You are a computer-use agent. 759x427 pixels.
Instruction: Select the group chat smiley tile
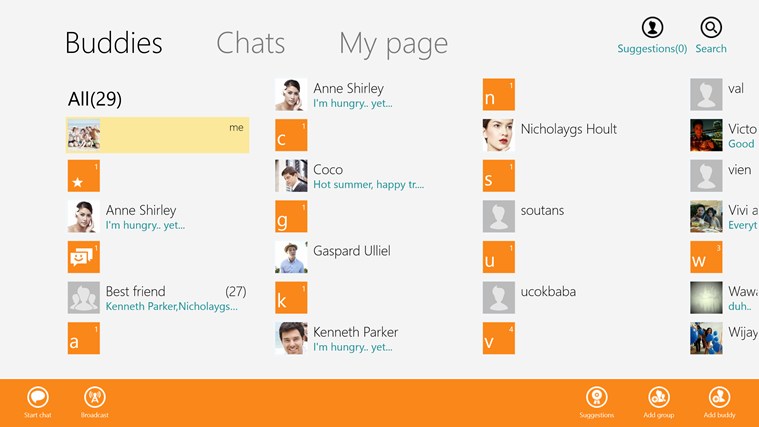(x=84, y=257)
